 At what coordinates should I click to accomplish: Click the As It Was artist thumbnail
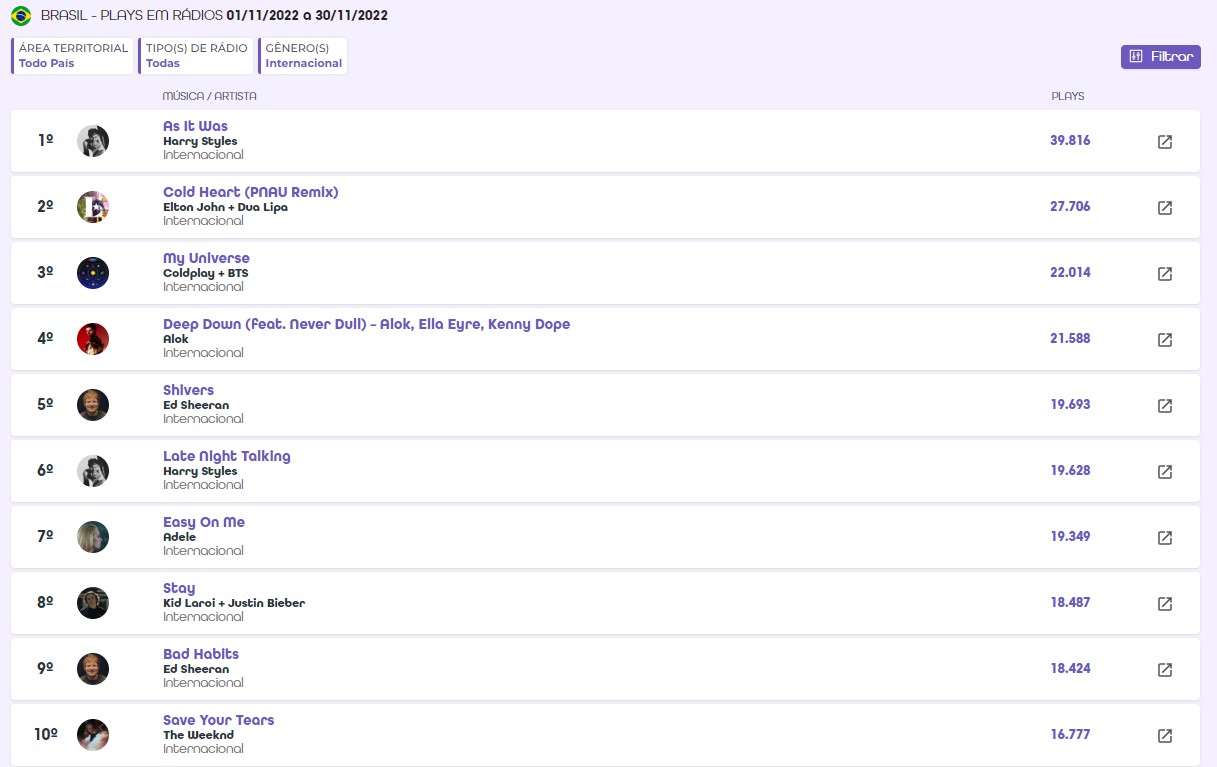(93, 141)
